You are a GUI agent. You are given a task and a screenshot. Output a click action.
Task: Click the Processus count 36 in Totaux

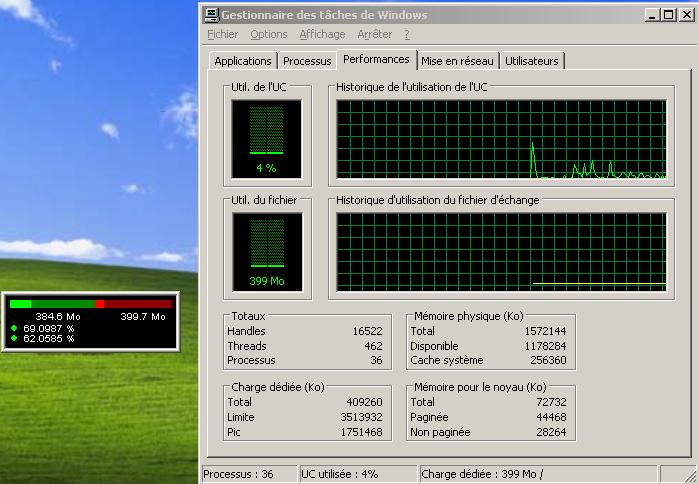(x=376, y=360)
